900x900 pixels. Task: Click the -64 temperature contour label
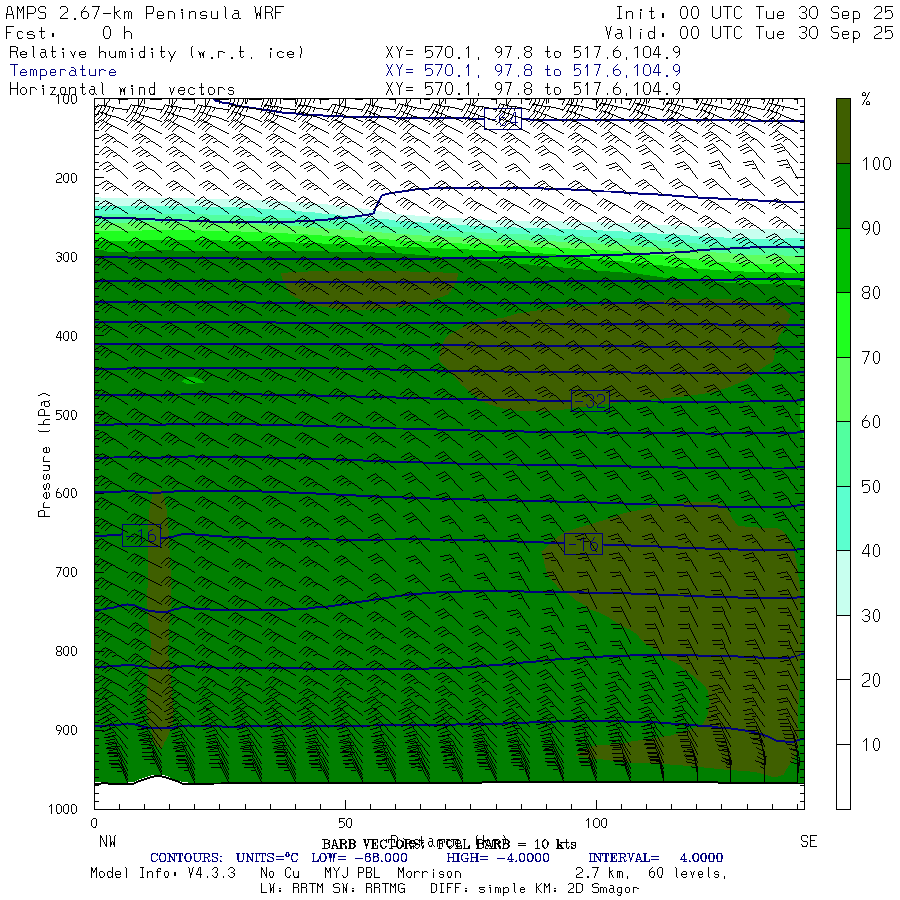503,118
